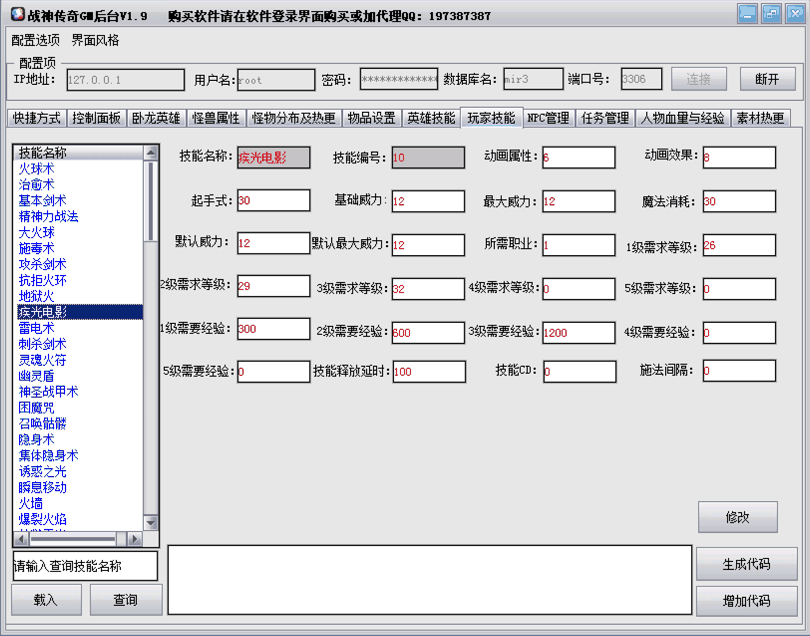The image size is (810, 636).
Task: Click the 载入 load button
Action: tap(46, 600)
